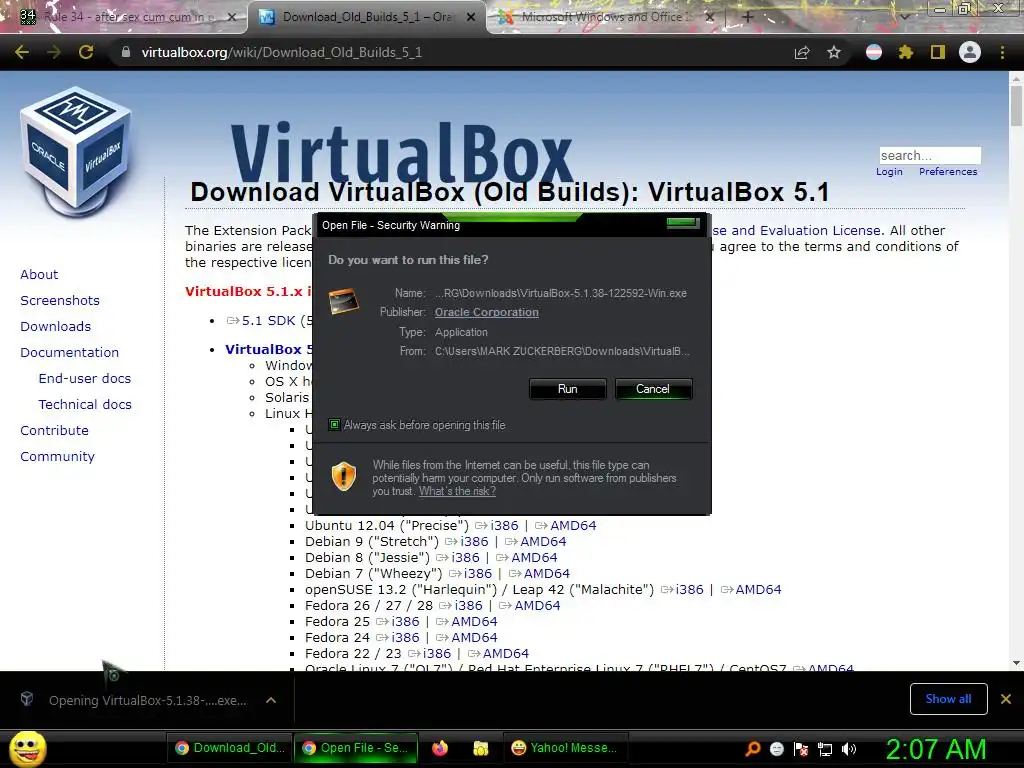Open Yahoo! Messenger from taskbar

point(565,748)
